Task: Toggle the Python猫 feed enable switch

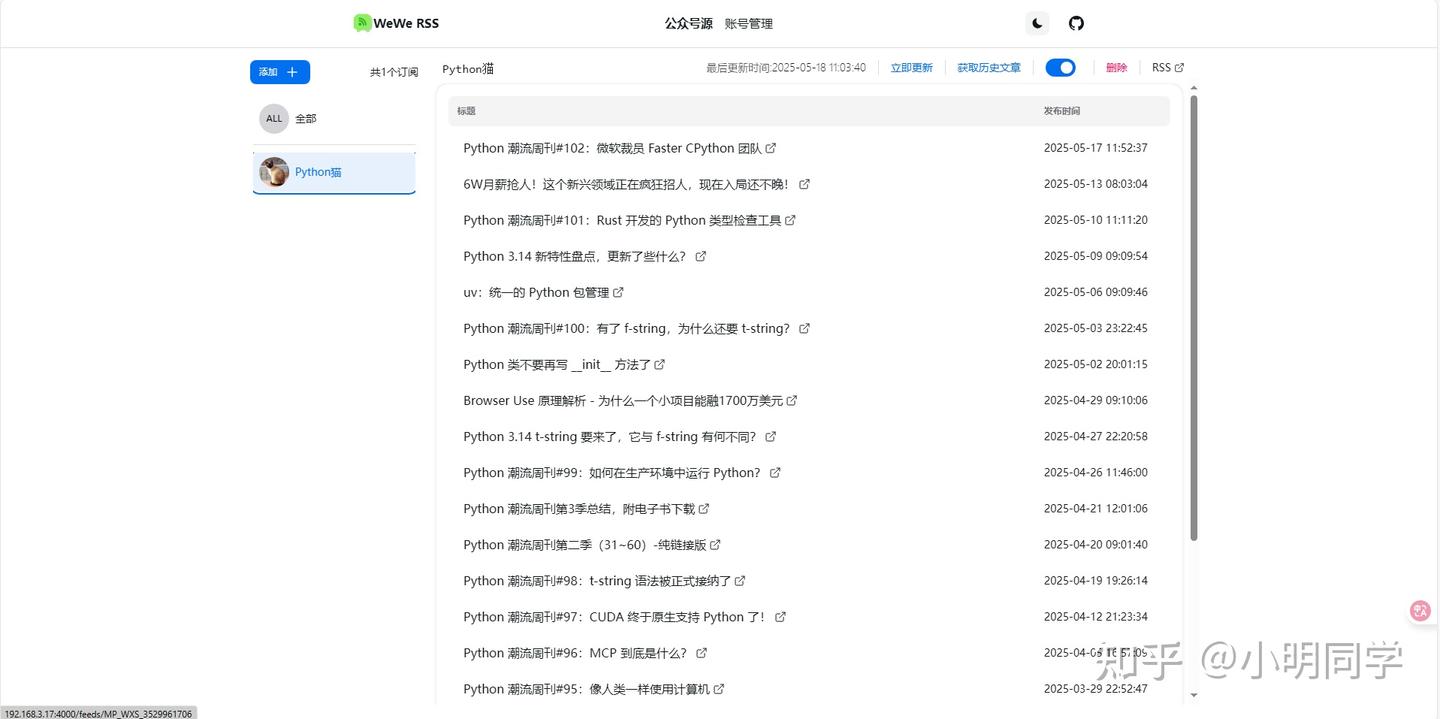Action: click(x=1060, y=68)
